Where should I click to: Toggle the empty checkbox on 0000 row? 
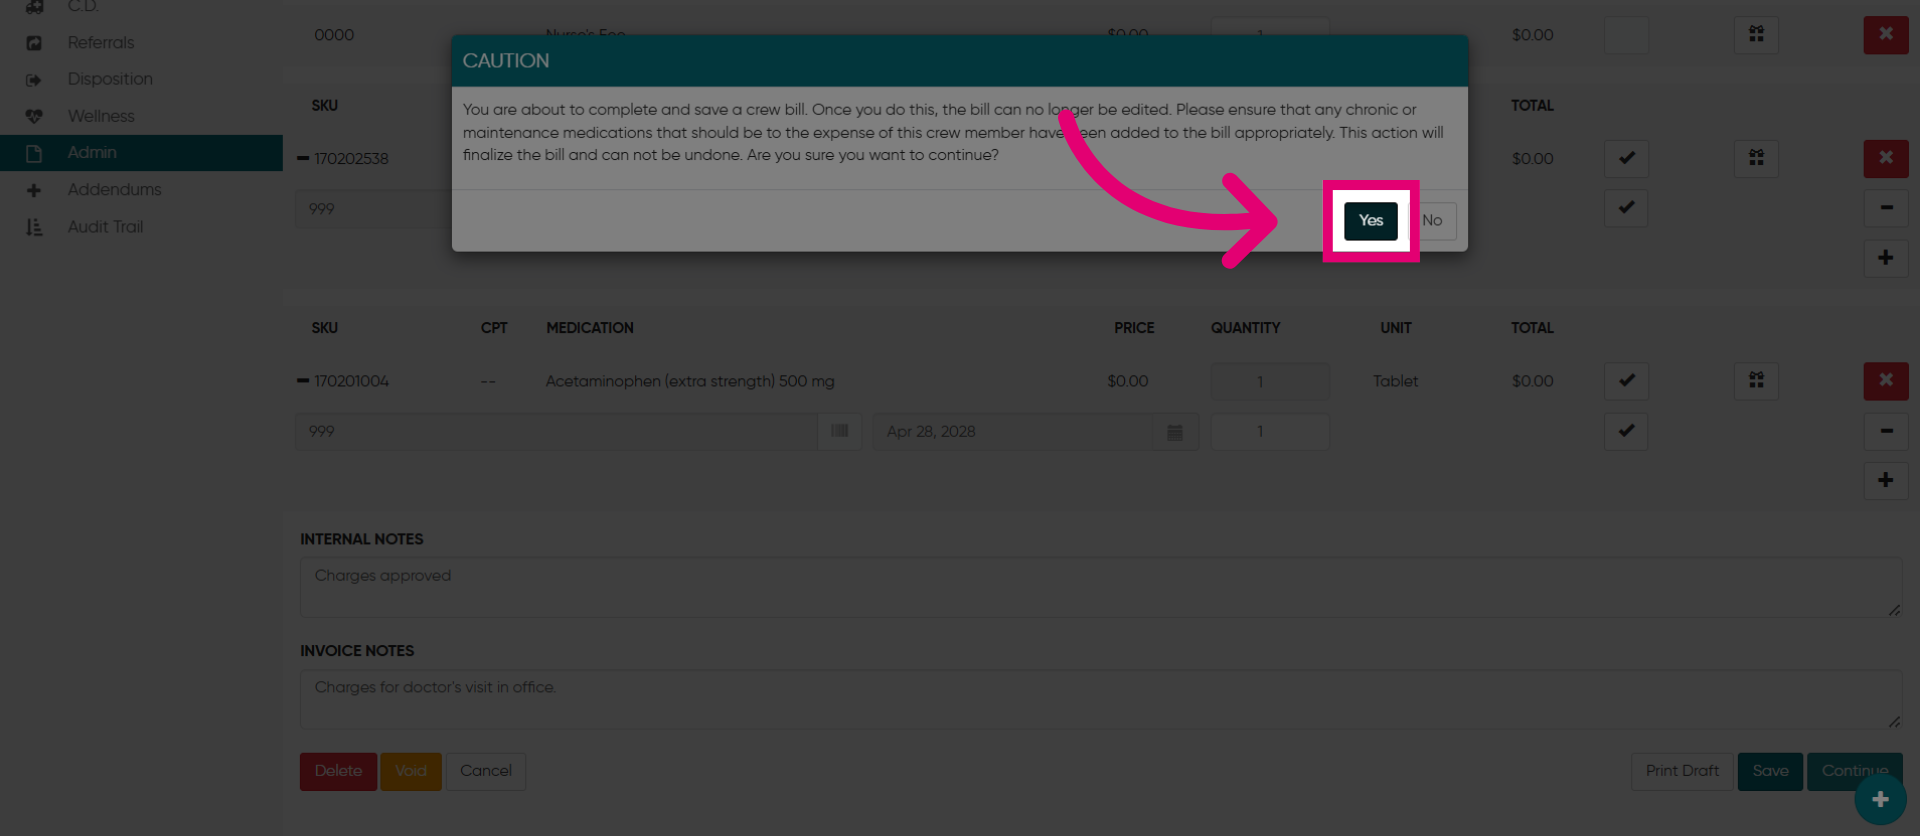click(x=1626, y=34)
